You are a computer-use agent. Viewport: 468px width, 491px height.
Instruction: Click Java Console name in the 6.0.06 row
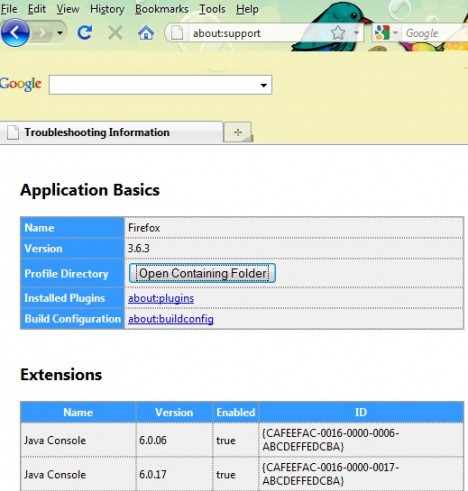tap(55, 440)
